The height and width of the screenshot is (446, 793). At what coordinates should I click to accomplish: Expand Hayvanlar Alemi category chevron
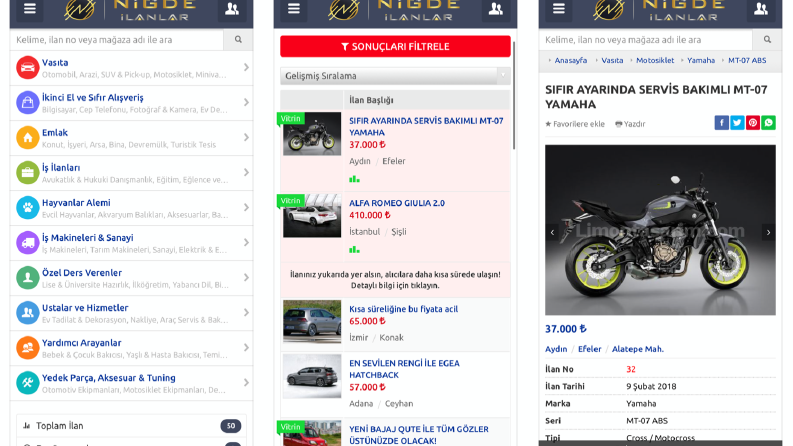(246, 207)
